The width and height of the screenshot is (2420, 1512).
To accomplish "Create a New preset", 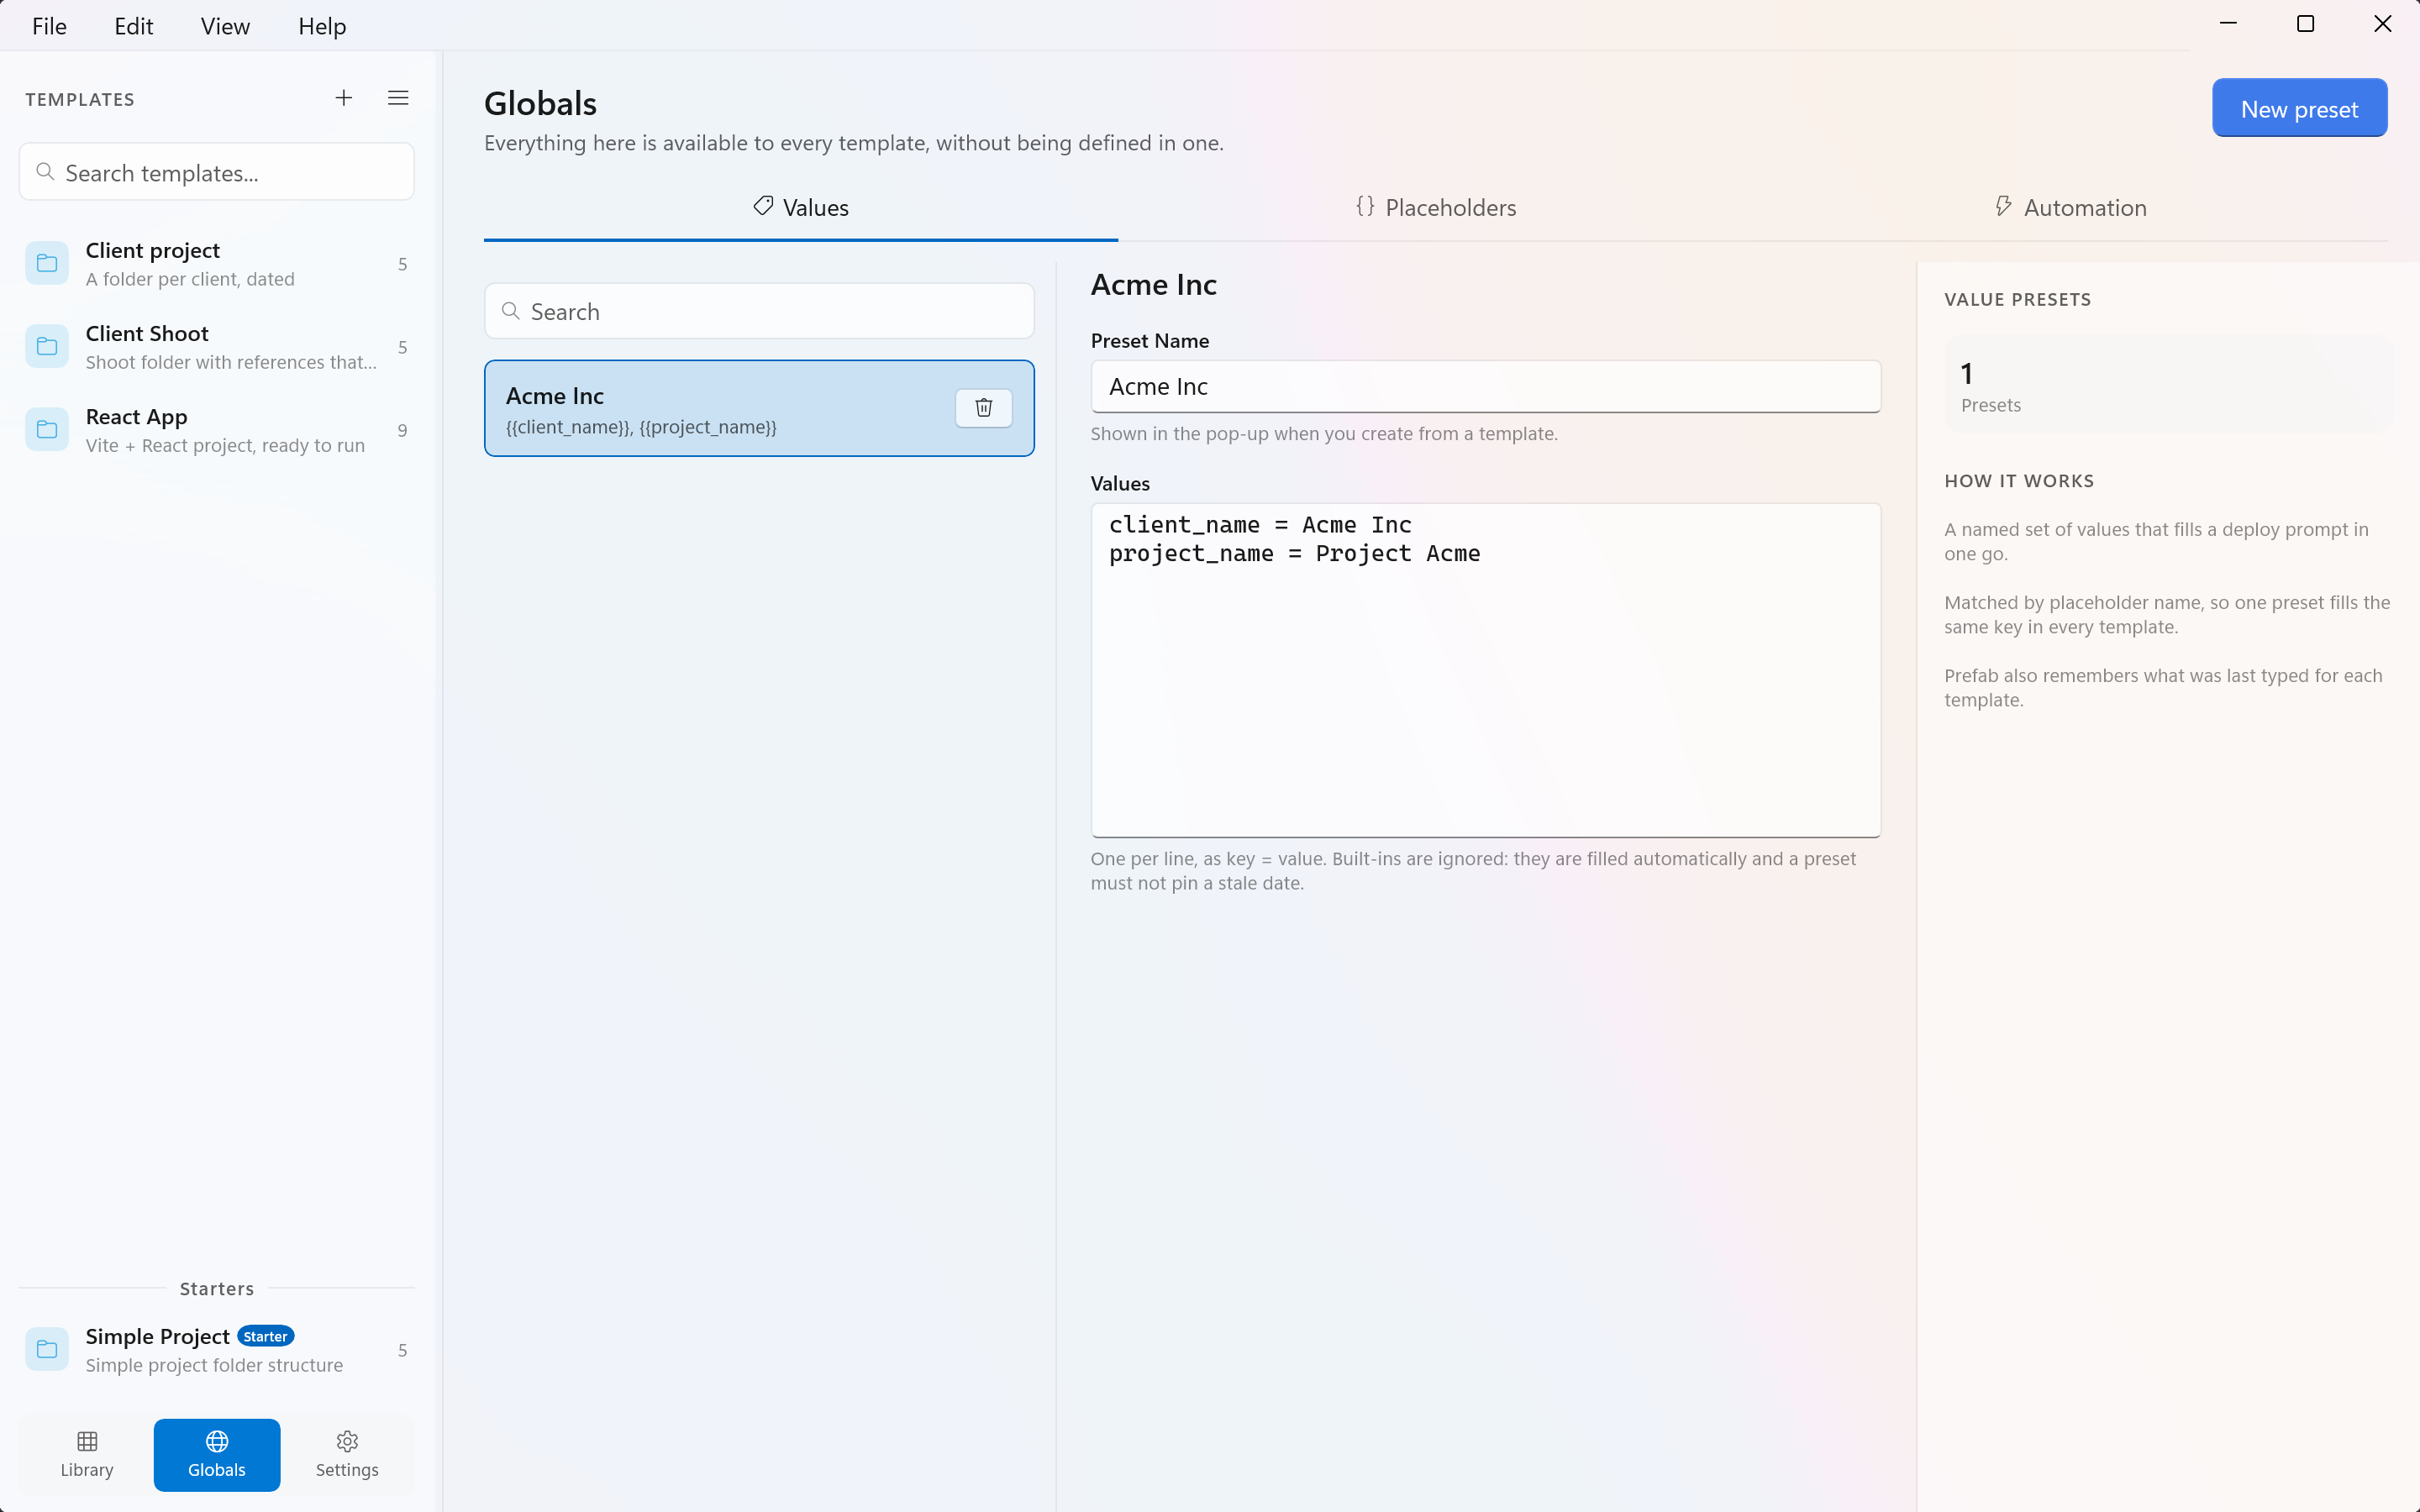I will tap(2299, 108).
